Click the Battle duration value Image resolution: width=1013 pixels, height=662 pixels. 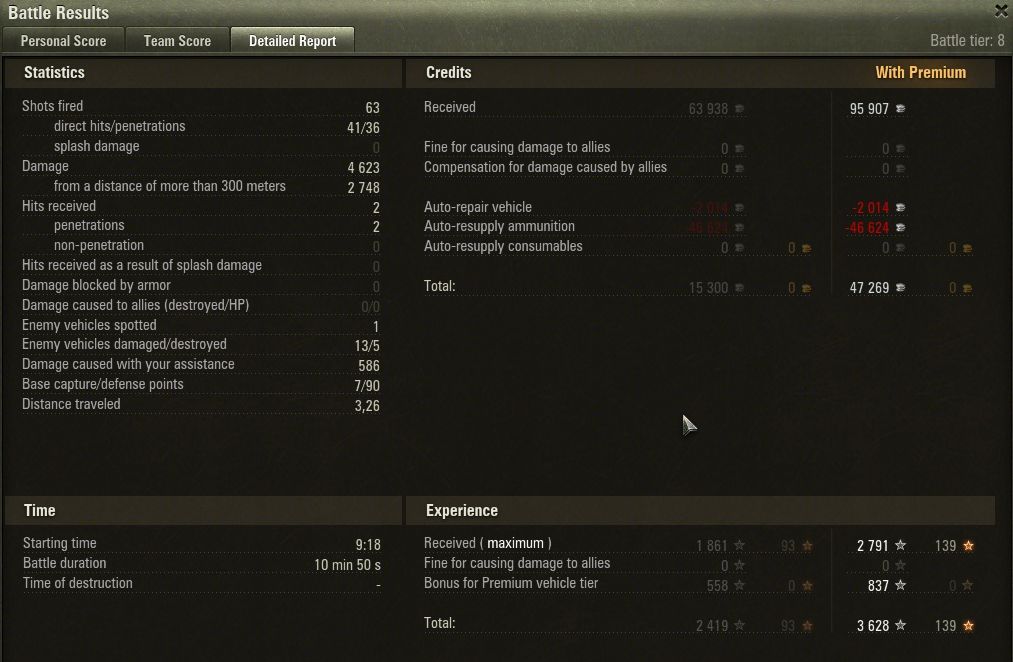[x=347, y=564]
